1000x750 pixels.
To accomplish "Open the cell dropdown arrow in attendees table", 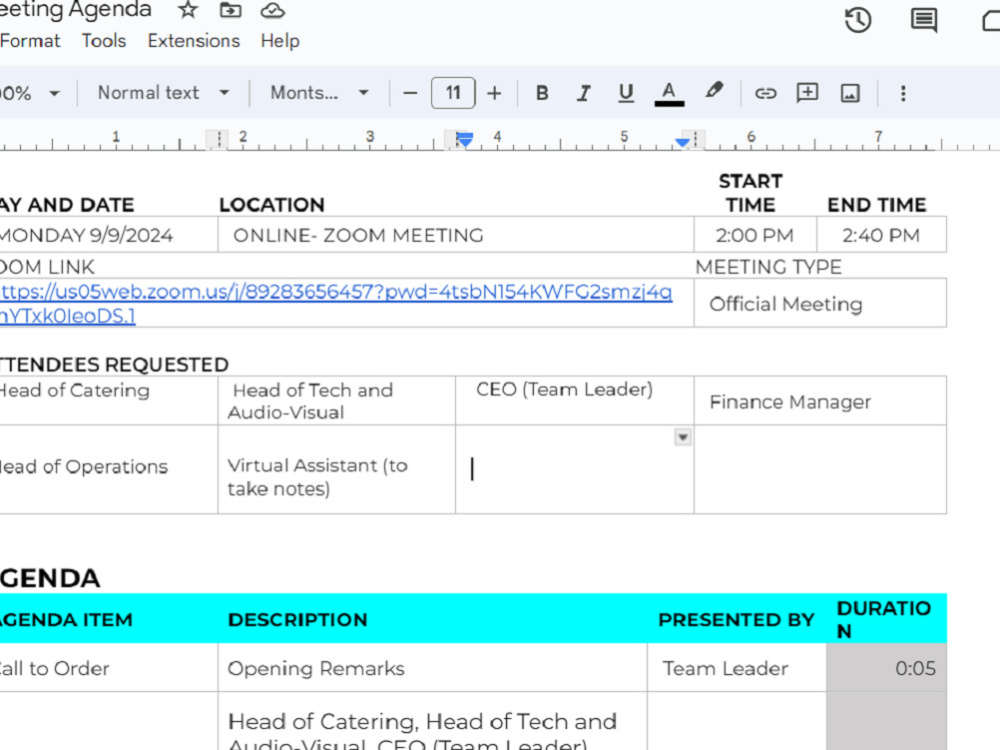I will [x=683, y=438].
